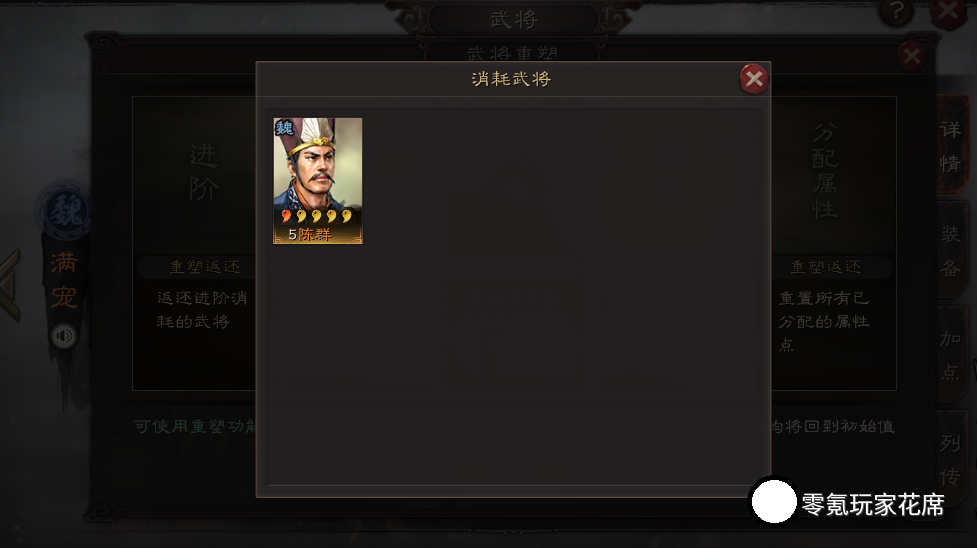
Task: Close the 武将重塑 panel
Action: (912, 57)
